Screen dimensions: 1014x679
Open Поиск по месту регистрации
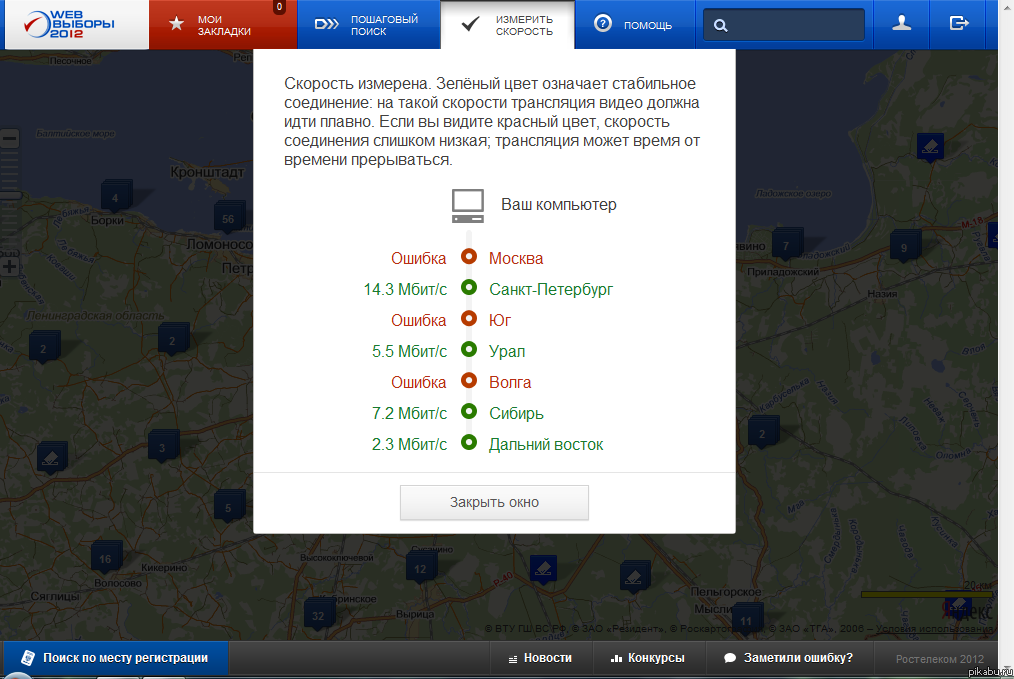tap(115, 658)
